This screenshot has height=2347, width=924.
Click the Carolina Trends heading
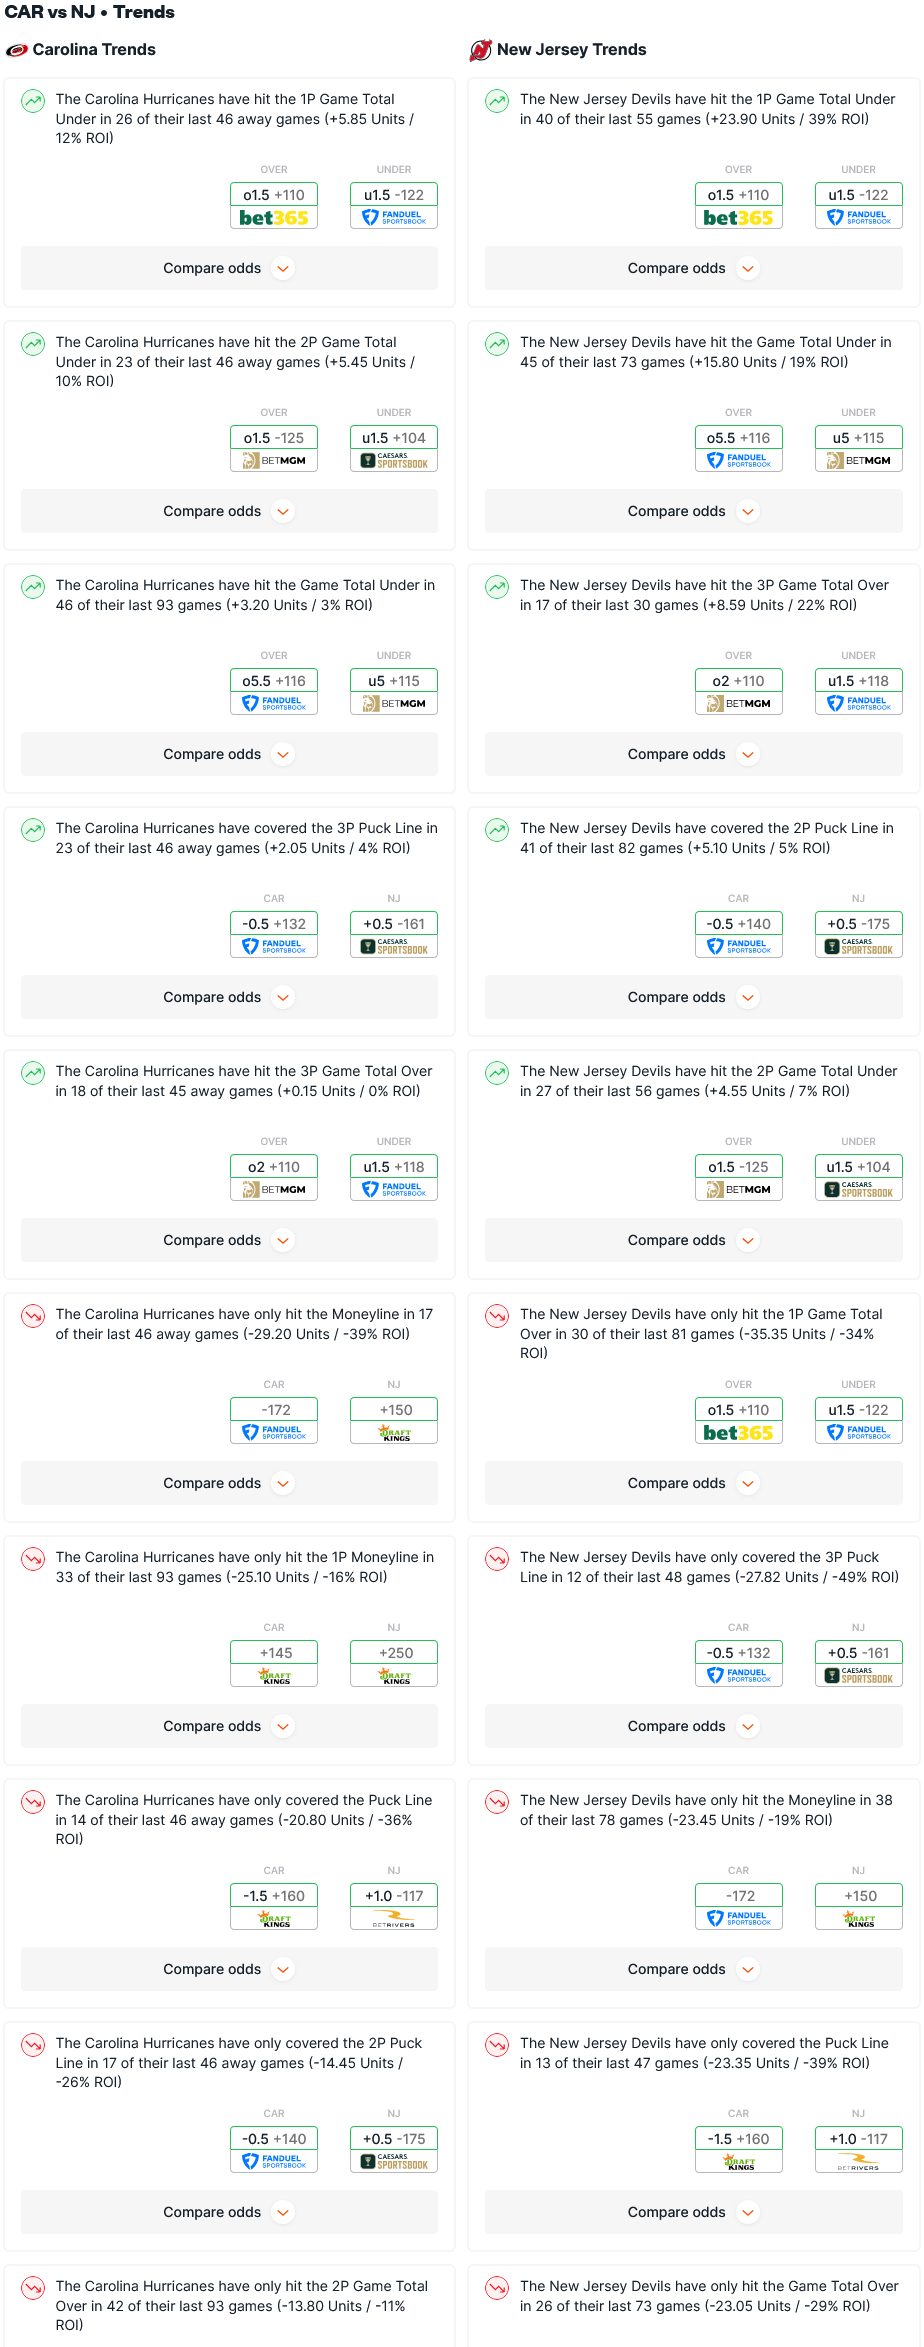click(94, 50)
